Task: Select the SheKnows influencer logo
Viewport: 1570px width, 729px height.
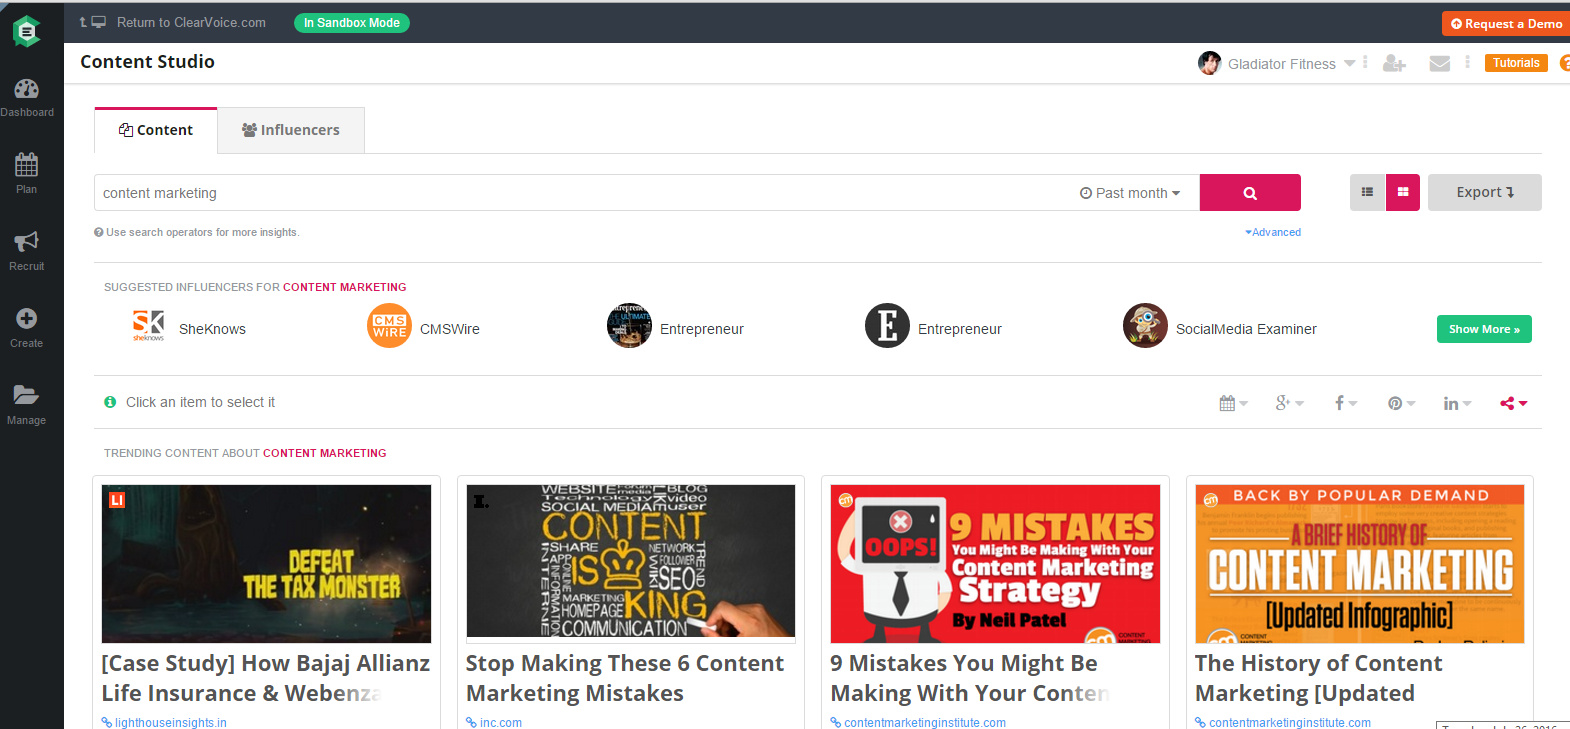Action: (149, 325)
